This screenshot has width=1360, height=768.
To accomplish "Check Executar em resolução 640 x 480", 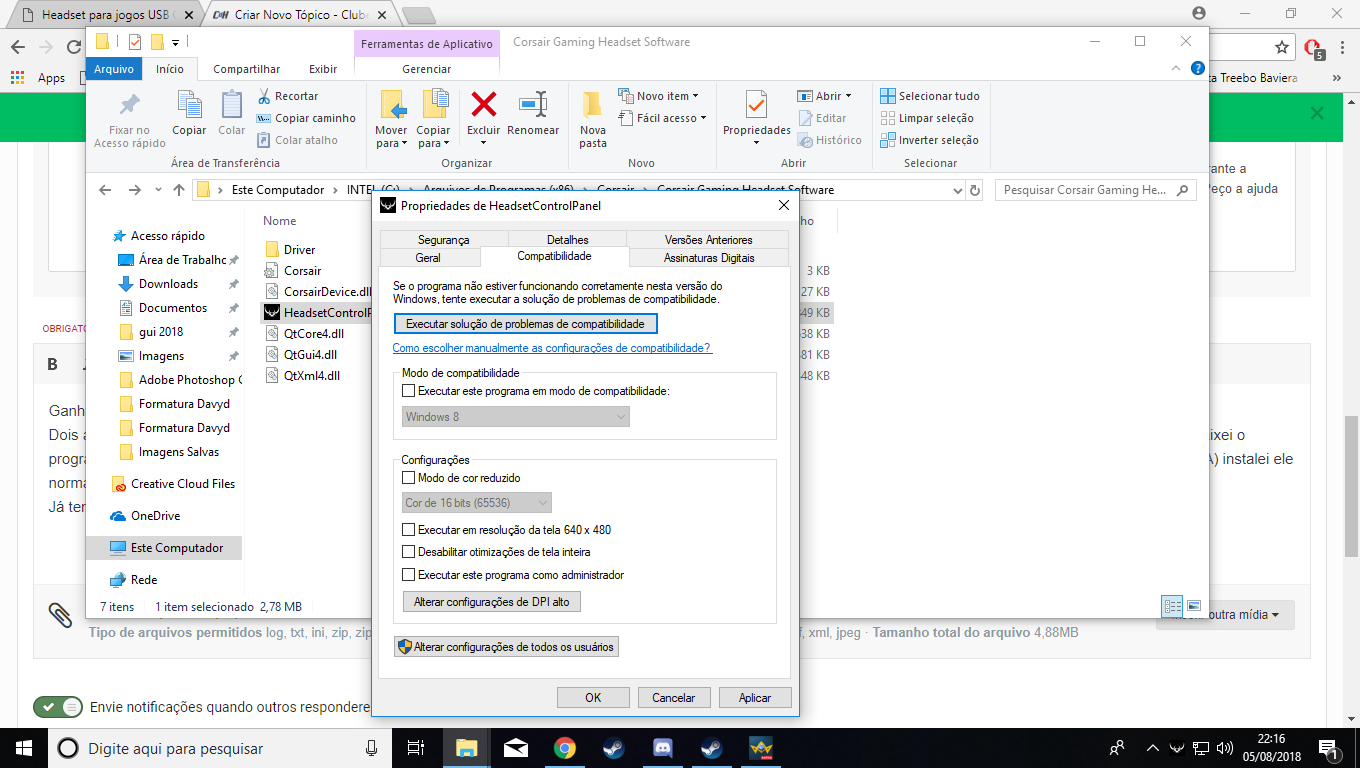I will 408,530.
